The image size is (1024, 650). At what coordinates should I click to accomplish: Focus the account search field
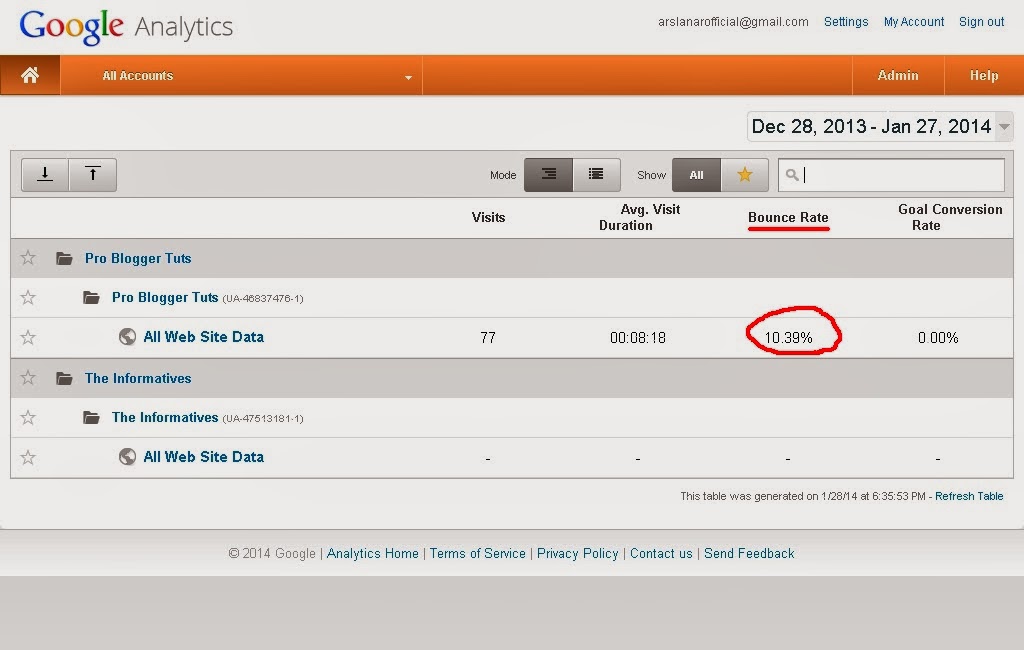[891, 174]
